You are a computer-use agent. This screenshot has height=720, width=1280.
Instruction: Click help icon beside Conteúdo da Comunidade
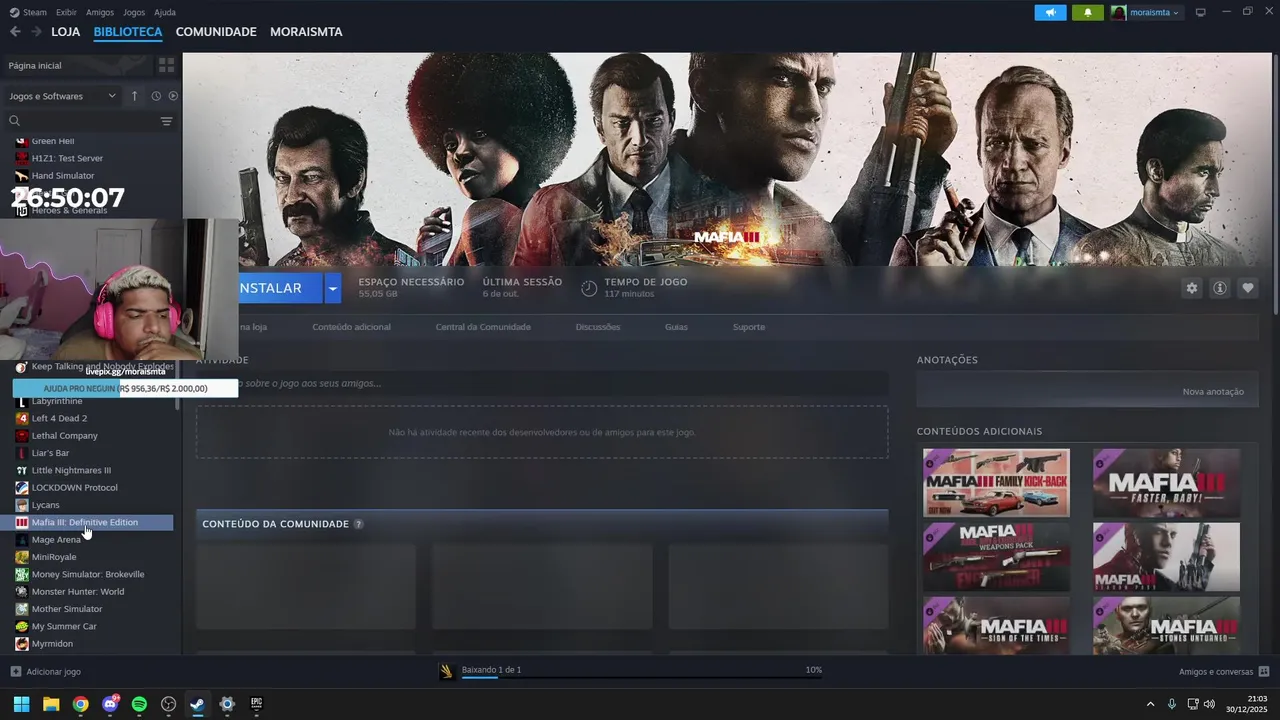point(358,524)
